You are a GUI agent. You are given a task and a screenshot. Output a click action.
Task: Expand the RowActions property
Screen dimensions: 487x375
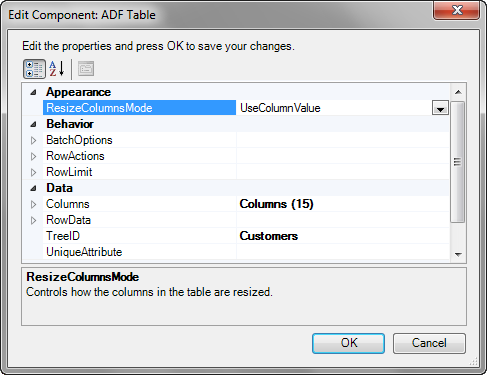click(33, 156)
